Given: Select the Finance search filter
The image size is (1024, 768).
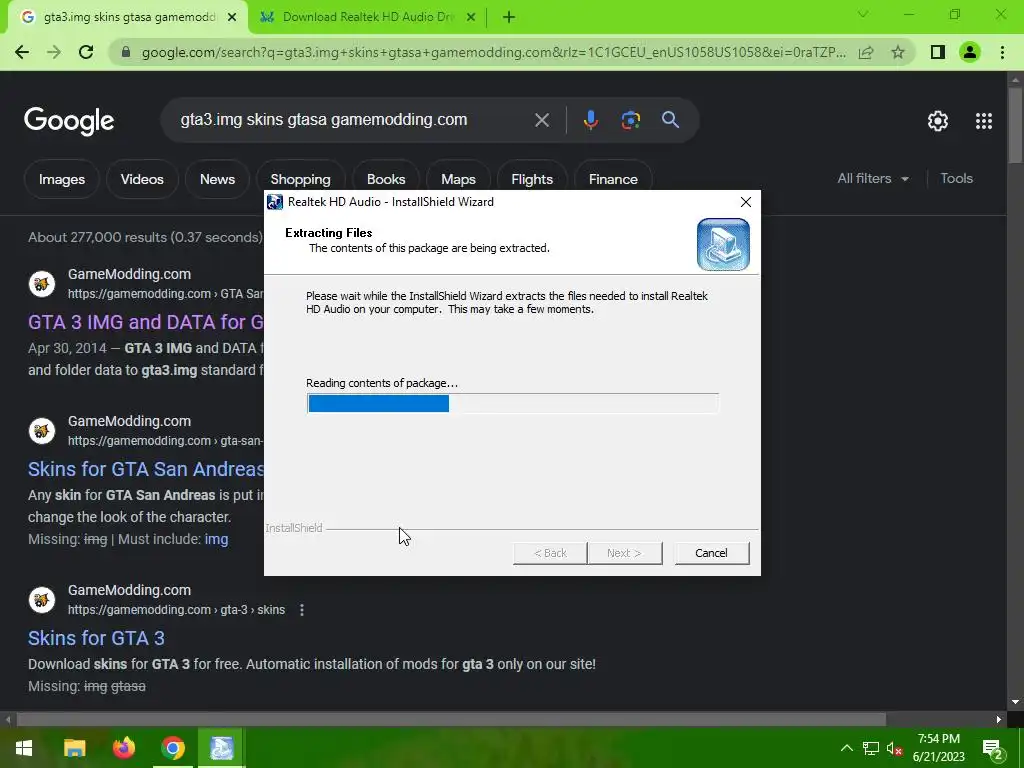Looking at the screenshot, I should 613,179.
